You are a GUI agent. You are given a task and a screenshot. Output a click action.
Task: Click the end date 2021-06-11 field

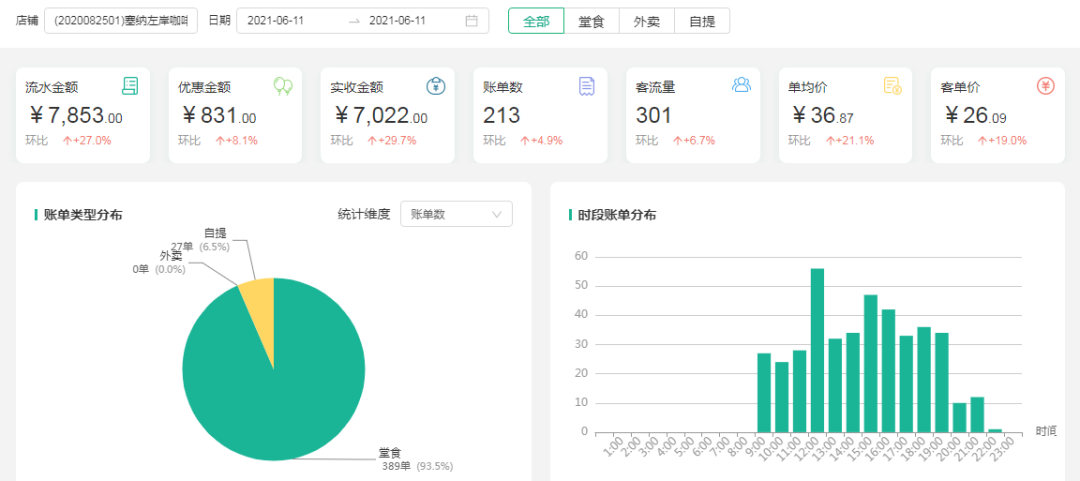399,21
